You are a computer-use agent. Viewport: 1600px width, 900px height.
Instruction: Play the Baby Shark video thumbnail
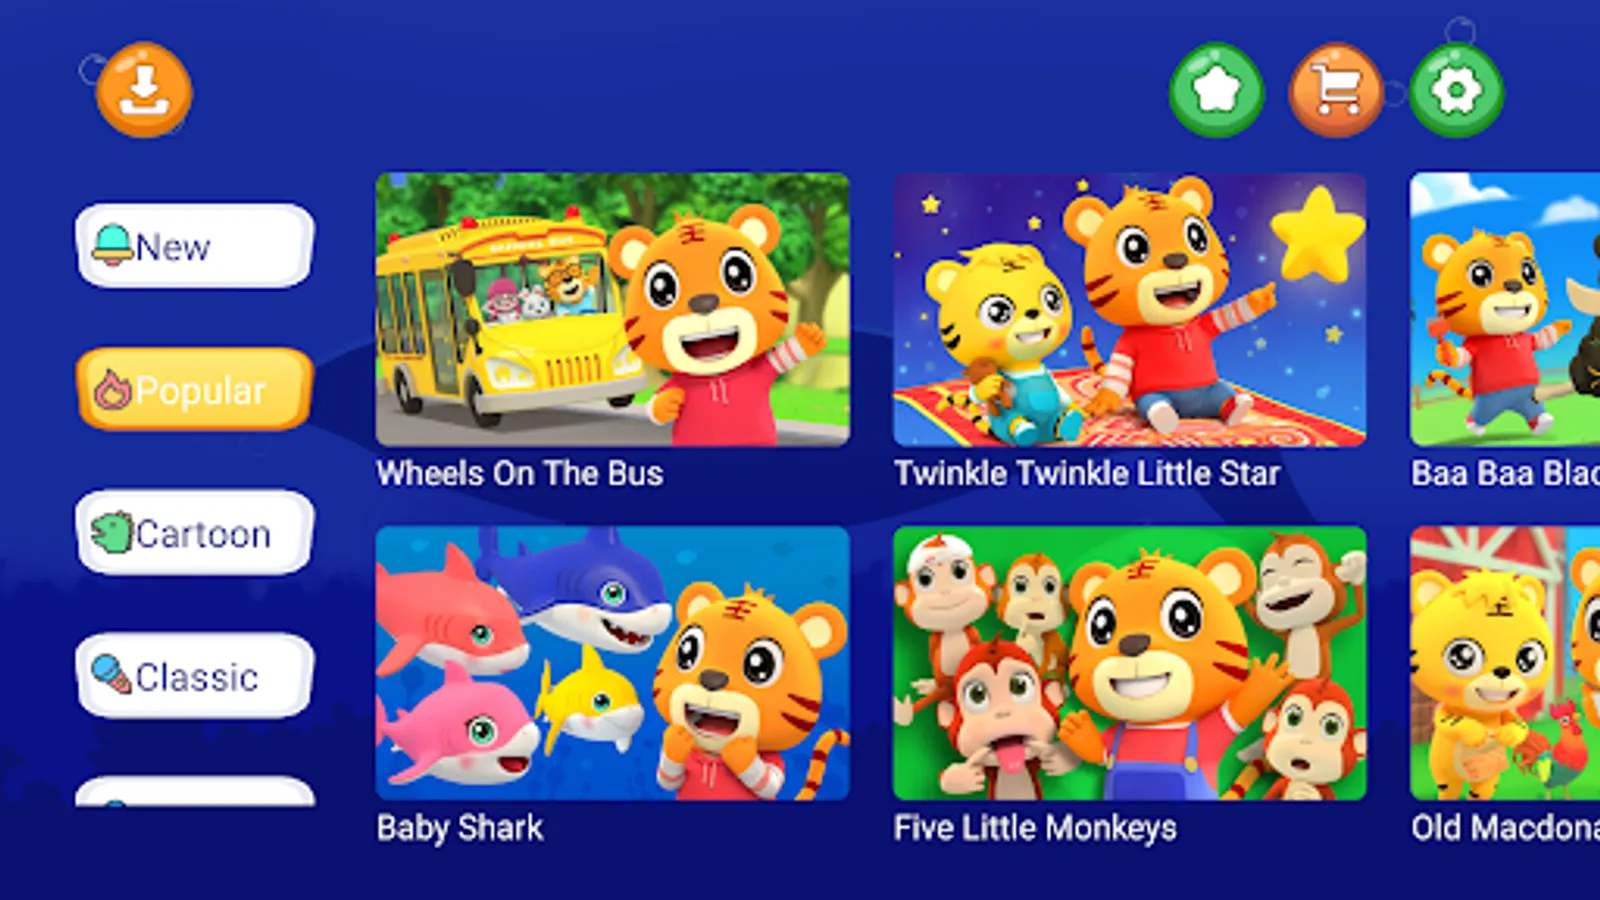612,663
